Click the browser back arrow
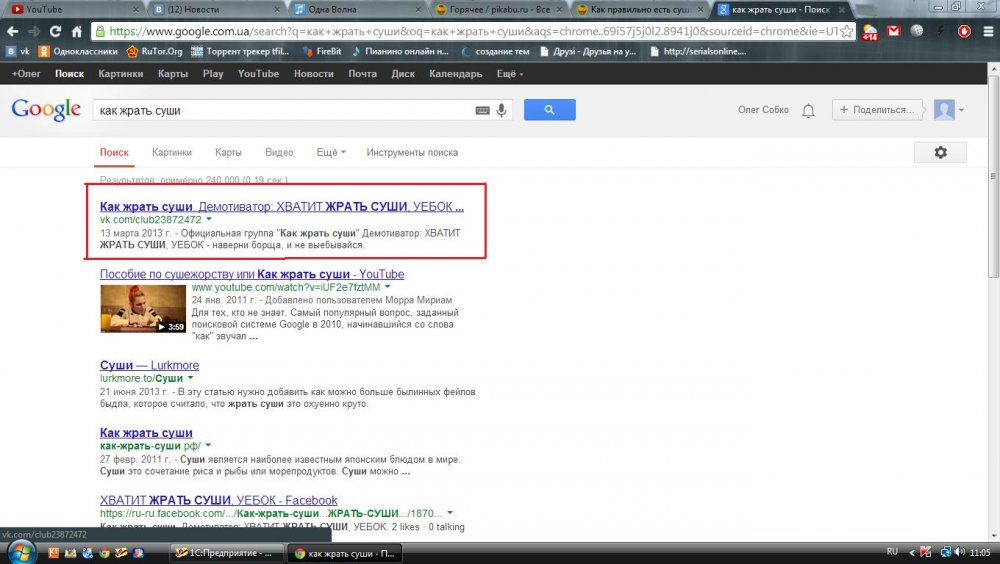This screenshot has width=1000, height=564. tap(14, 31)
